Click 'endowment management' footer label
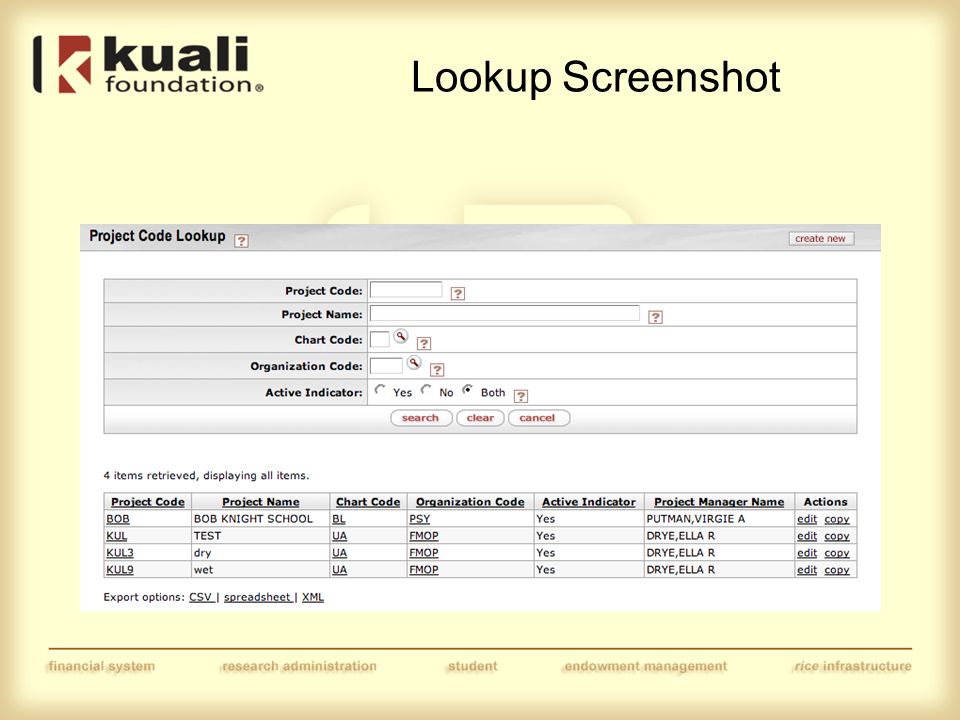 pyautogui.click(x=645, y=666)
